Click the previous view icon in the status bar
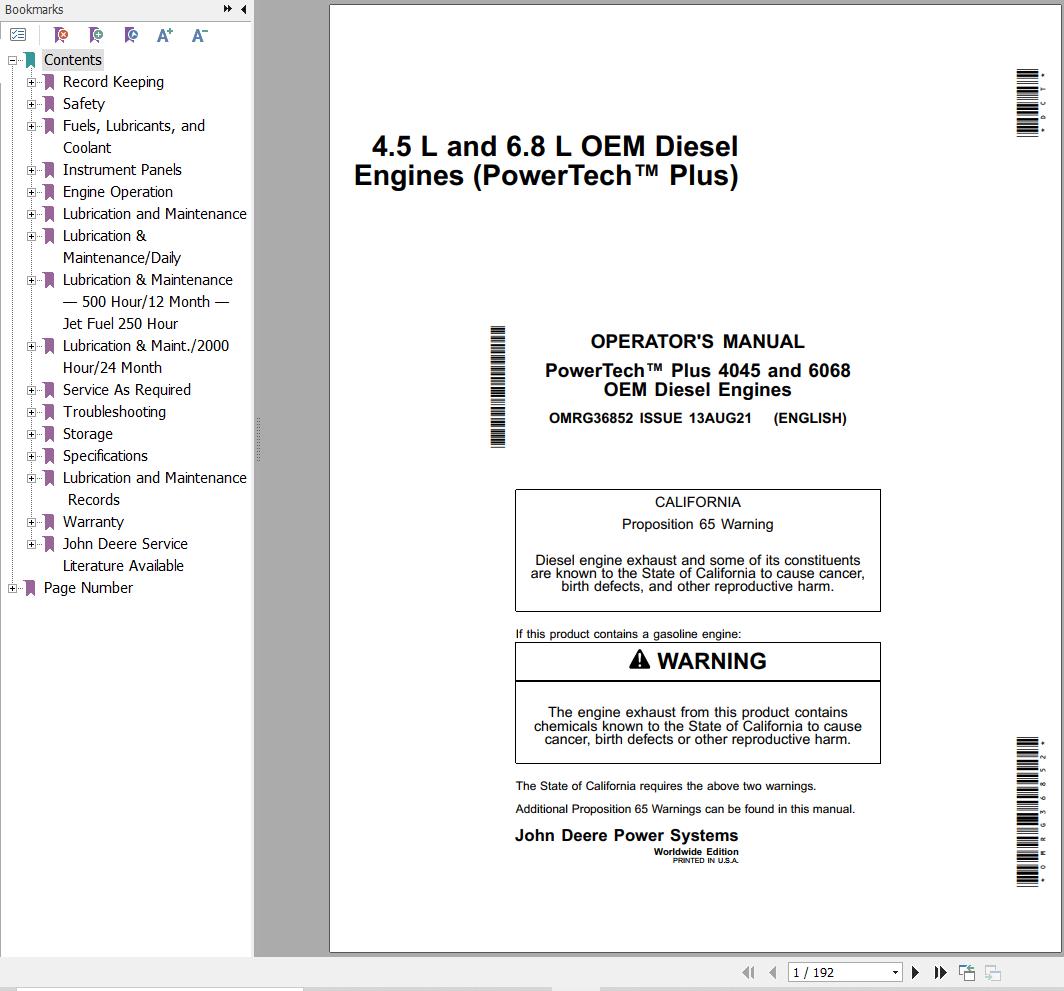This screenshot has width=1064, height=991. point(967,972)
